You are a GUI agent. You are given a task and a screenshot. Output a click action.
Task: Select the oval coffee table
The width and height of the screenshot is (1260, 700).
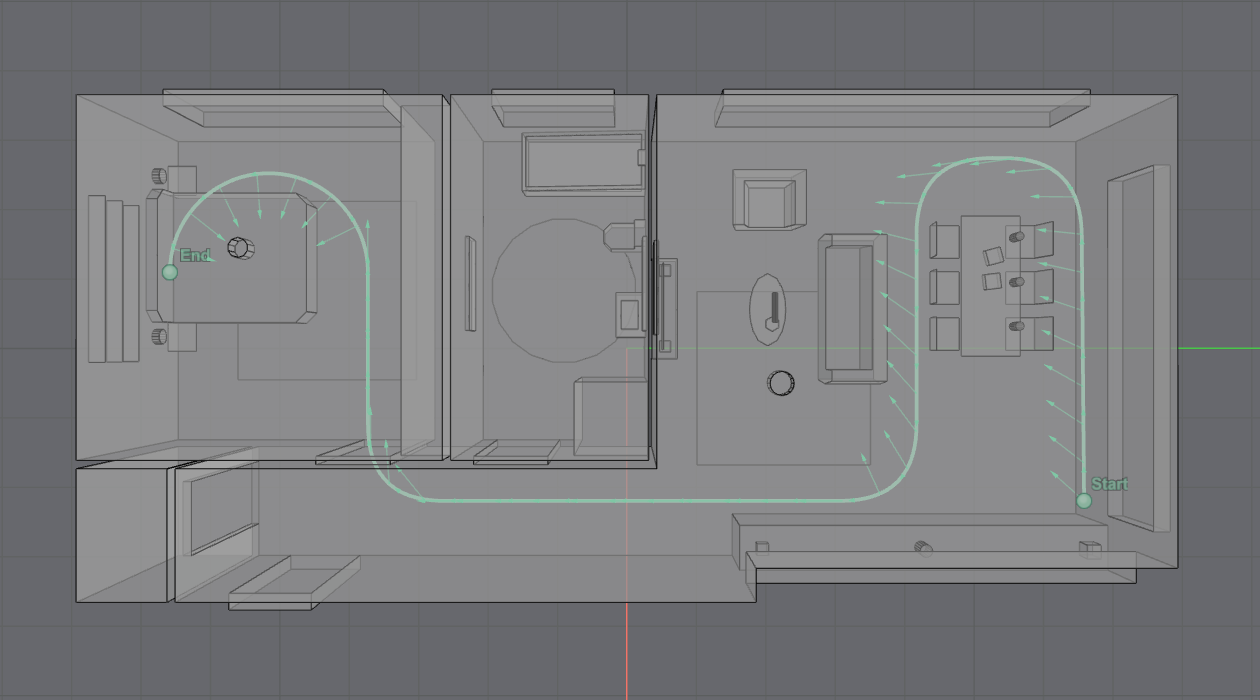[774, 309]
